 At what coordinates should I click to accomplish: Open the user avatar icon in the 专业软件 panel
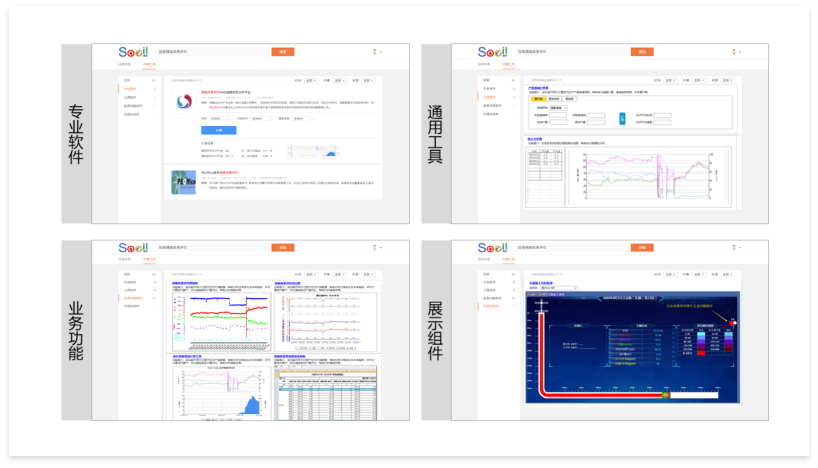(375, 52)
